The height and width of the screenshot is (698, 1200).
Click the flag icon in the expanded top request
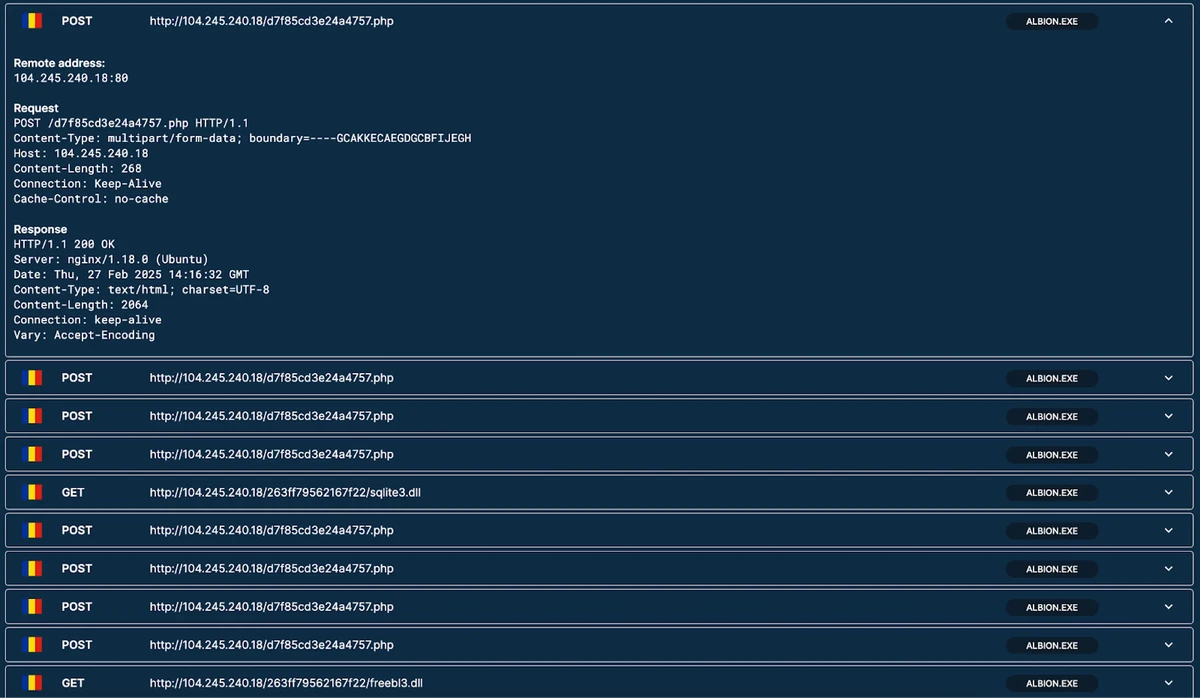point(32,21)
